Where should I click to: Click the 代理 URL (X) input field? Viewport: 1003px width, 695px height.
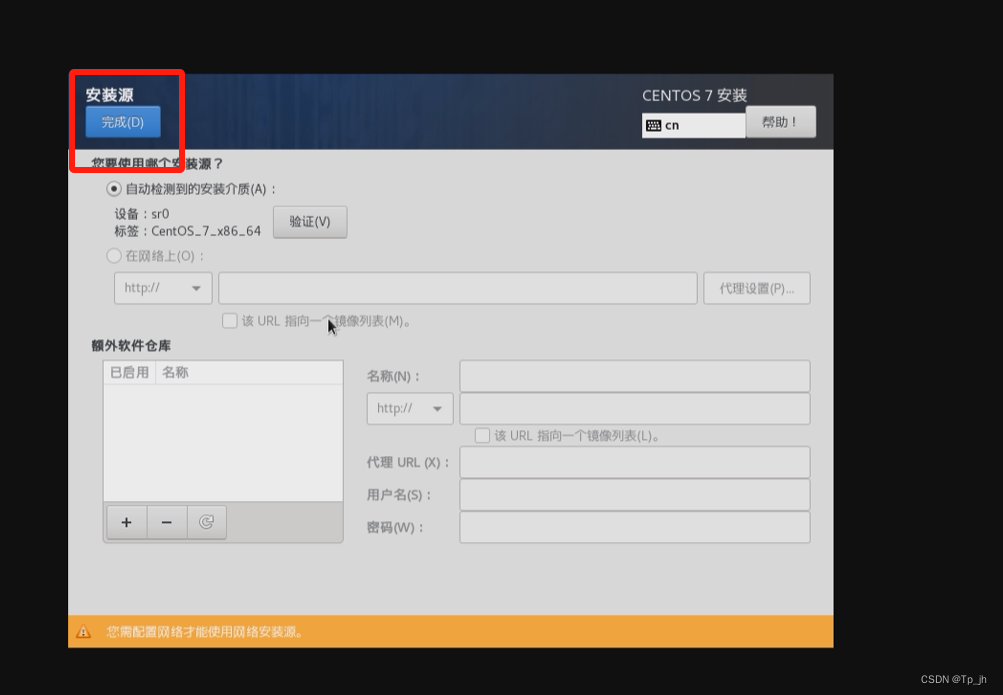(x=635, y=462)
